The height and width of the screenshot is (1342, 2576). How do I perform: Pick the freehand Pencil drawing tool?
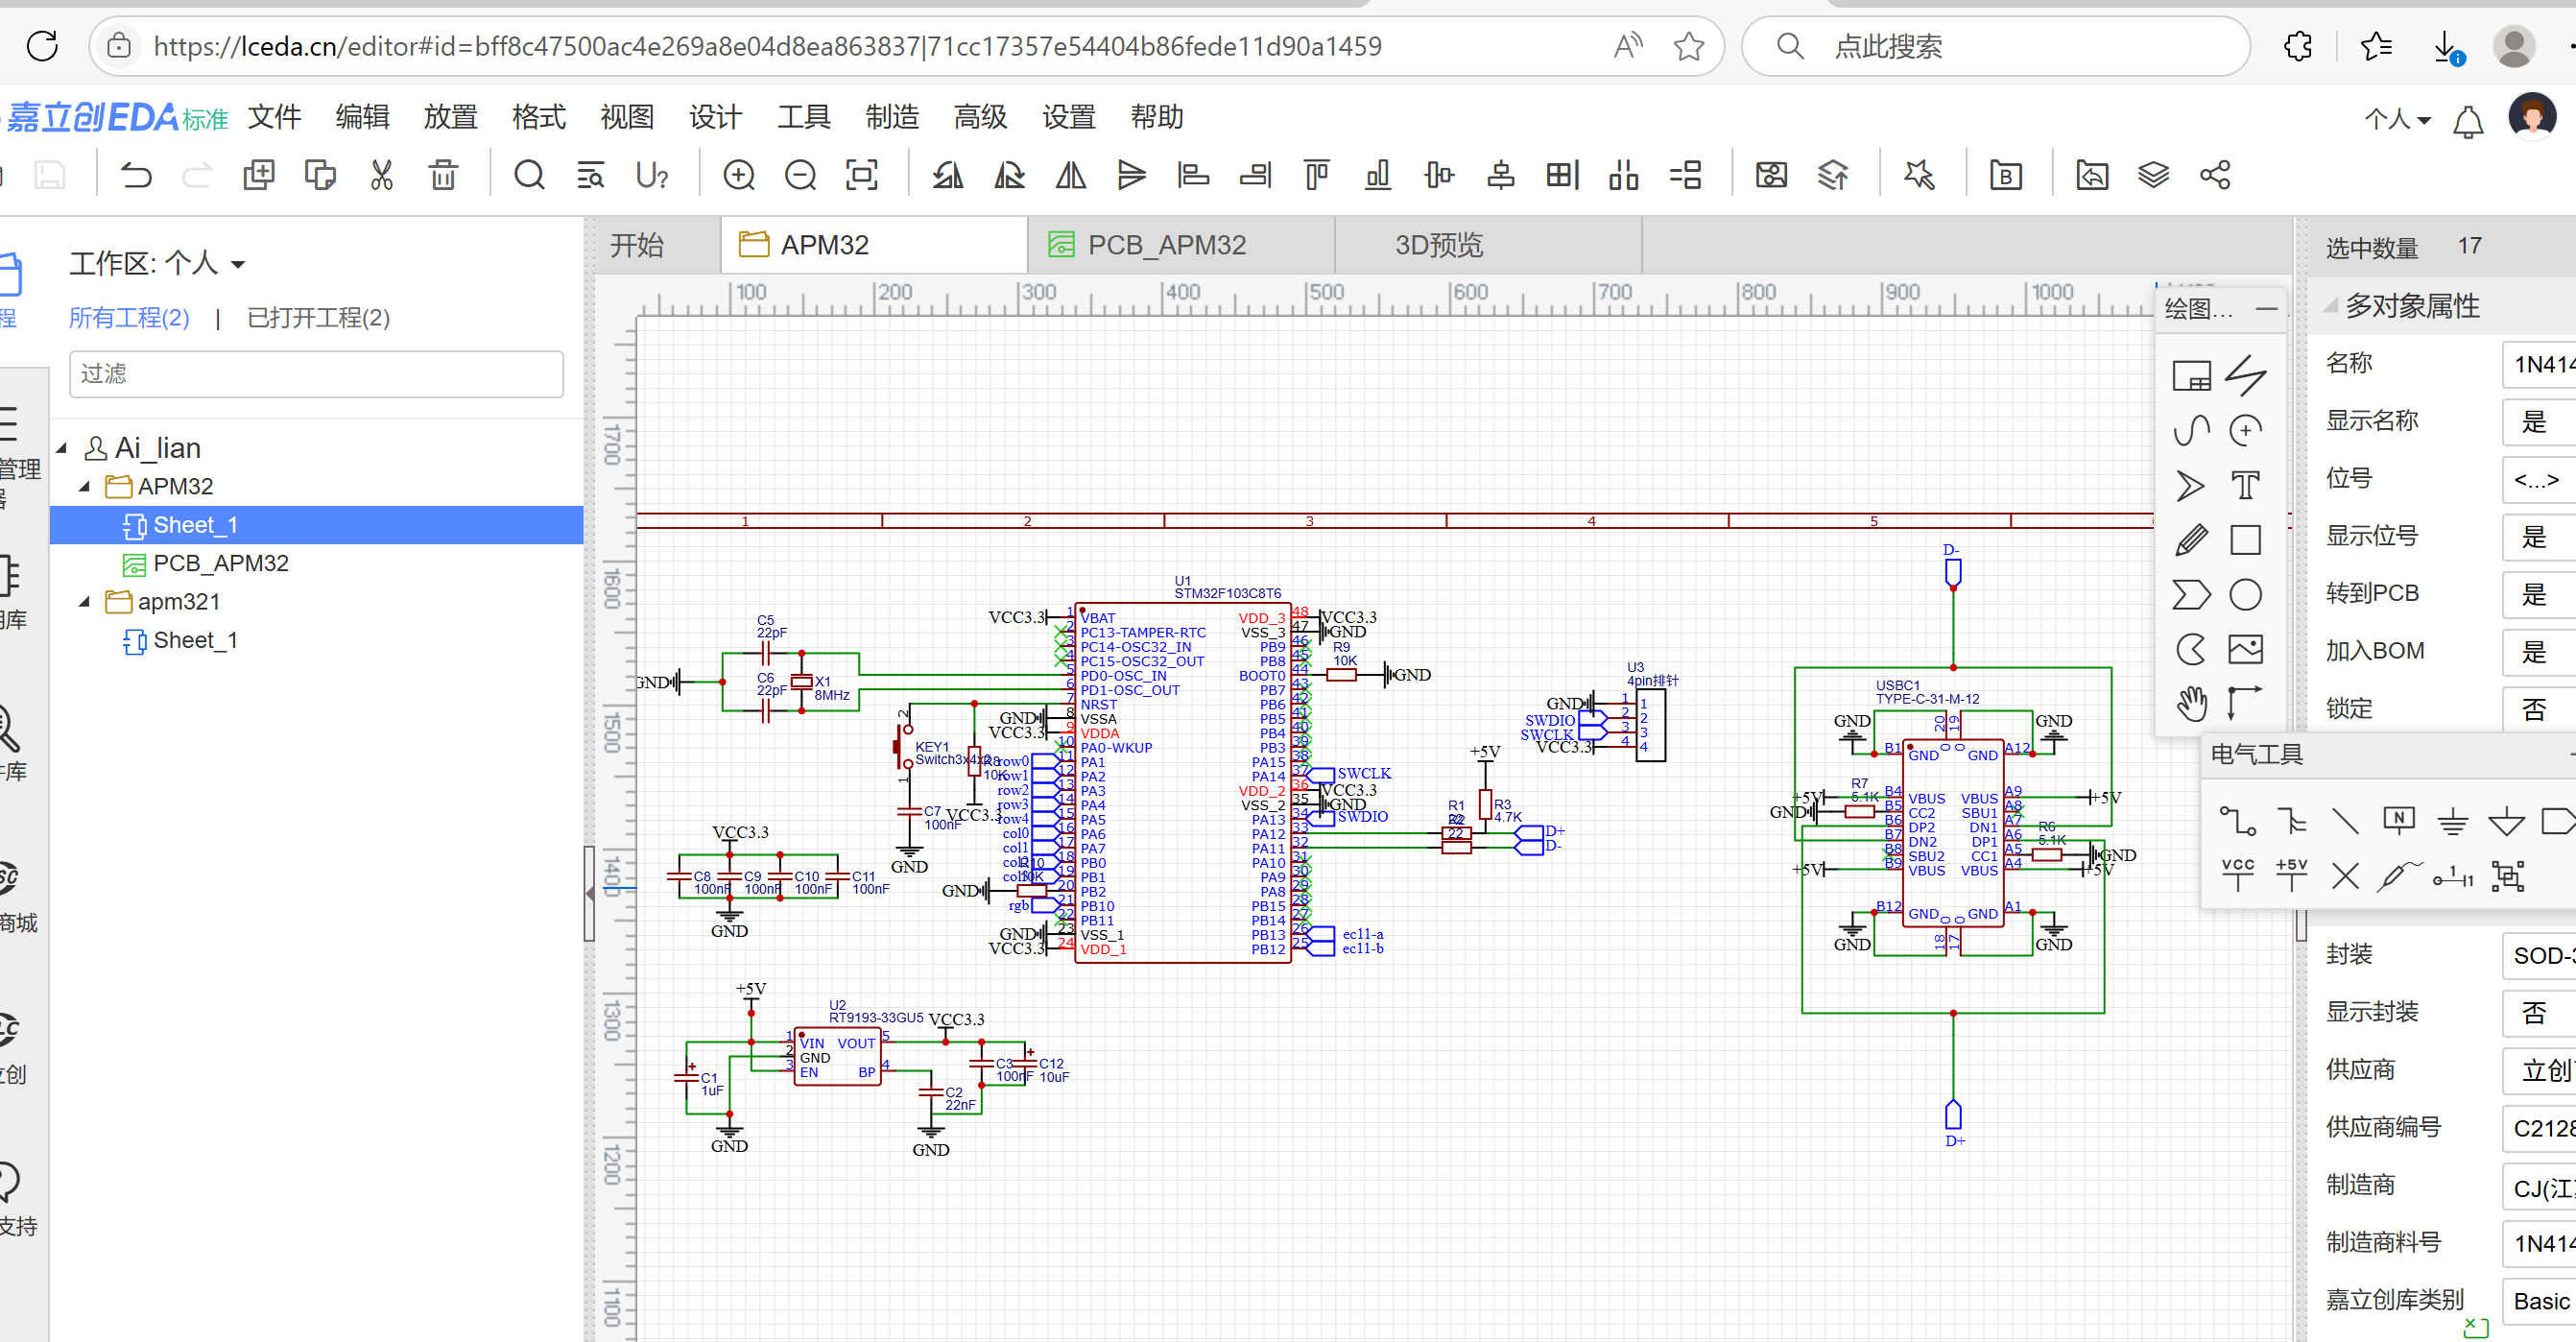coord(2190,540)
